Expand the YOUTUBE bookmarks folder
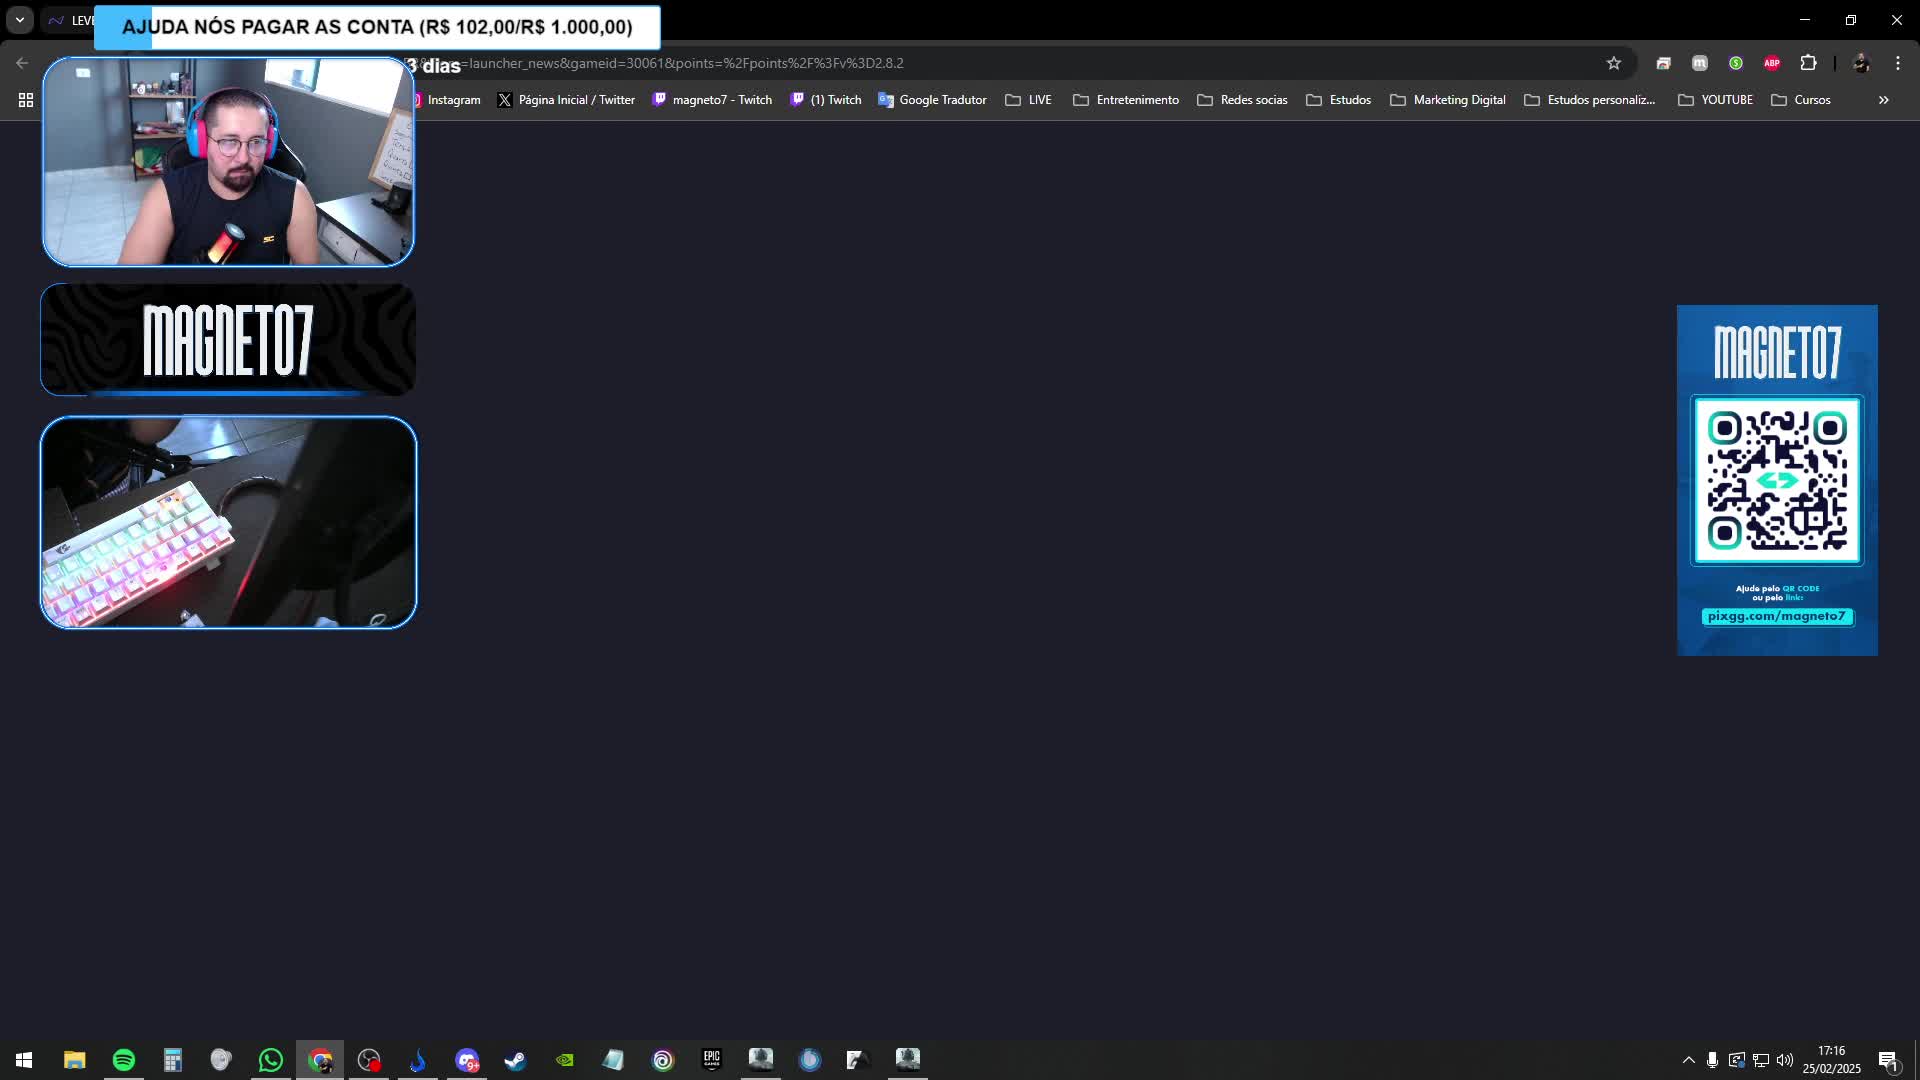The image size is (1920, 1080). coord(1716,100)
